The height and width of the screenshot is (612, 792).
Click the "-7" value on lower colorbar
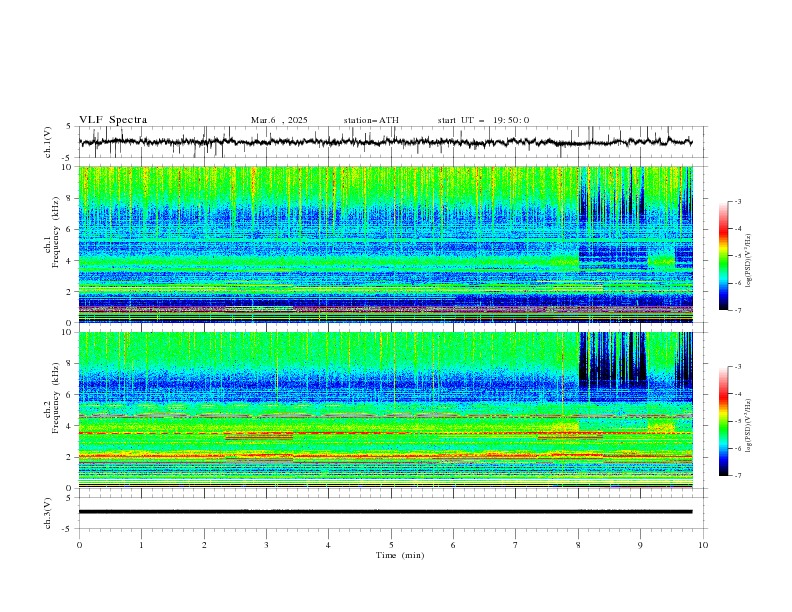pos(737,475)
